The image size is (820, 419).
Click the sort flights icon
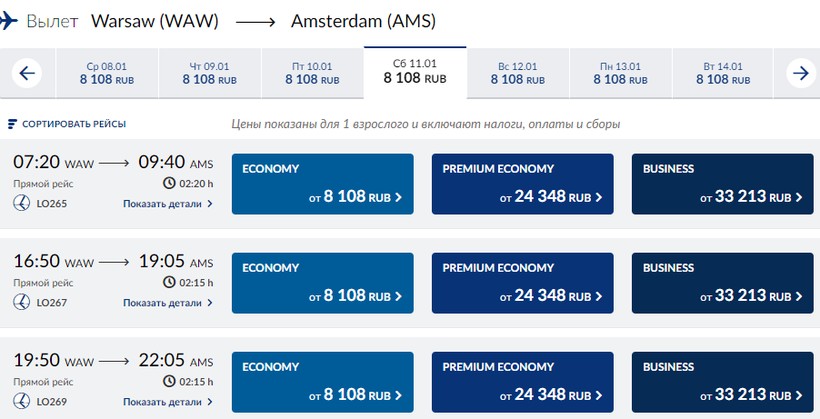tap(13, 124)
